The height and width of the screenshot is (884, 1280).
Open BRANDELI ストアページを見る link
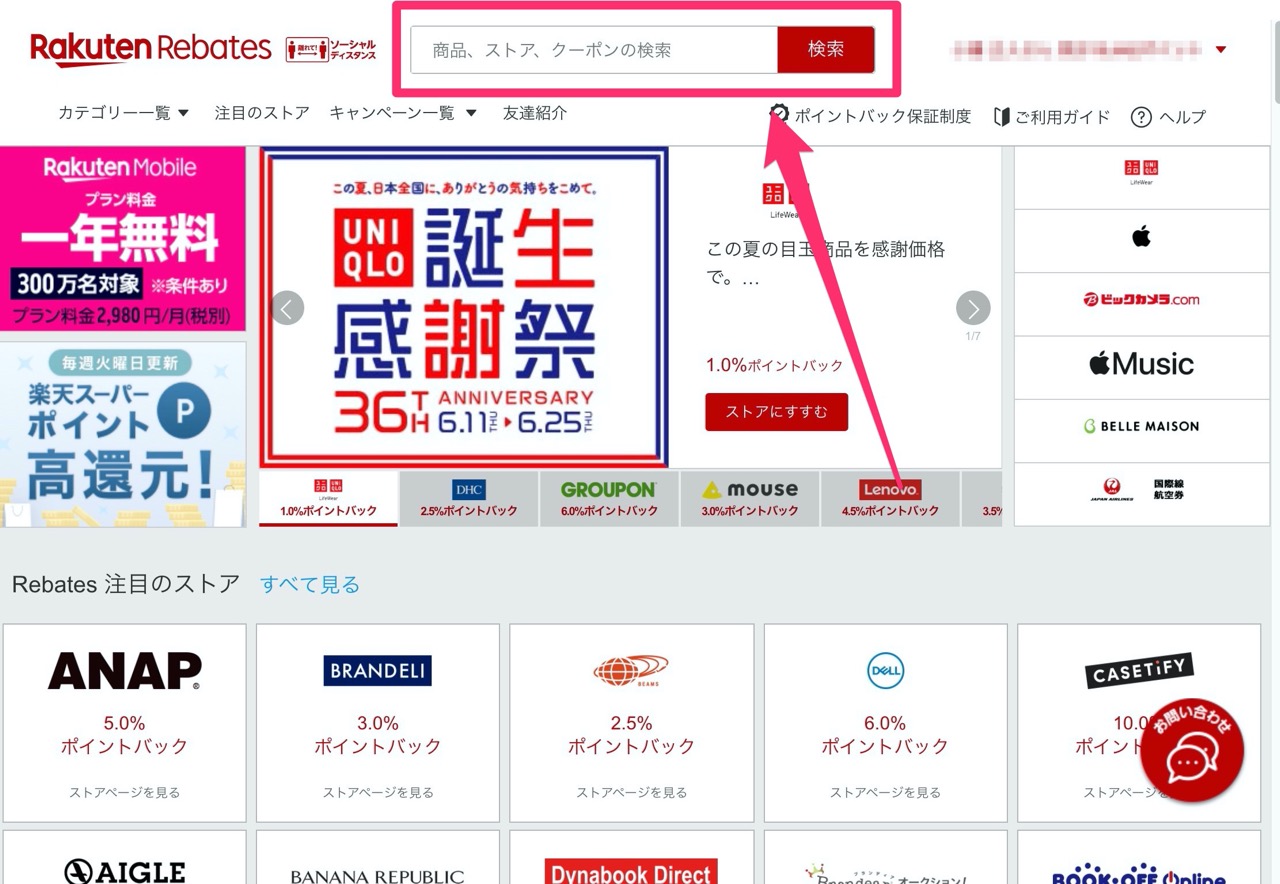coord(378,792)
